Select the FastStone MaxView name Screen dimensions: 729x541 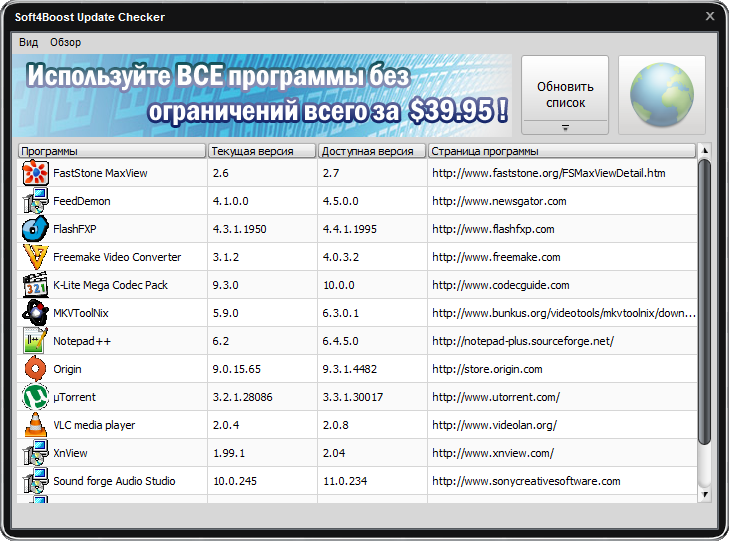click(100, 173)
